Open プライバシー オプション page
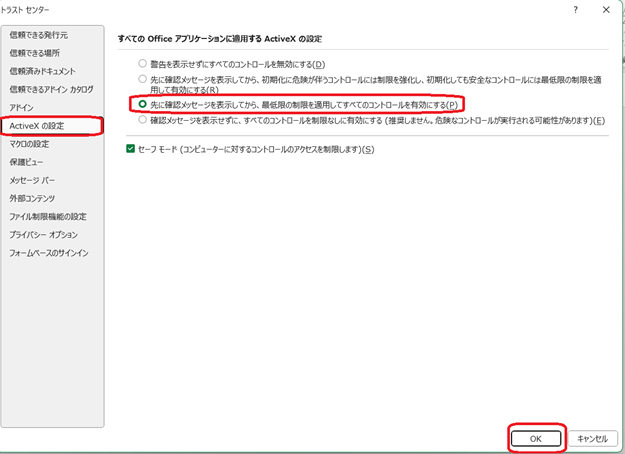 (44, 235)
